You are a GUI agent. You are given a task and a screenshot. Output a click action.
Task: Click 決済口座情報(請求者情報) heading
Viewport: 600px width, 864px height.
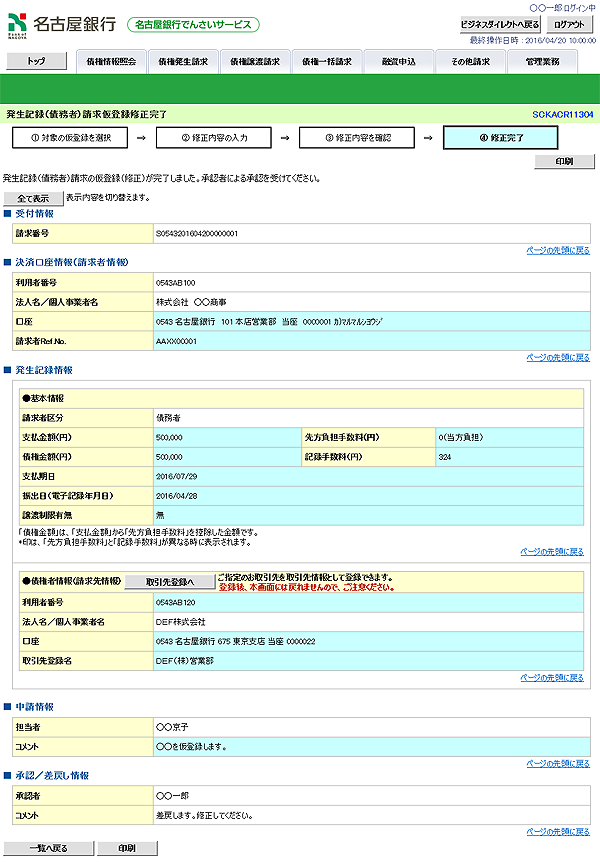point(72,262)
